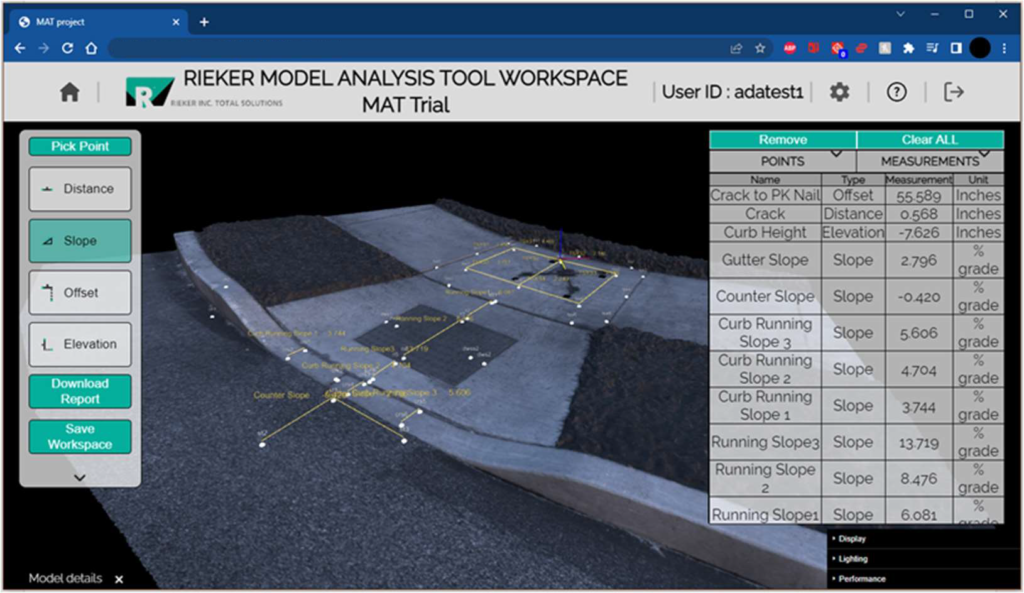Click the Save Workspace button
This screenshot has width=1024, height=593.
80,437
